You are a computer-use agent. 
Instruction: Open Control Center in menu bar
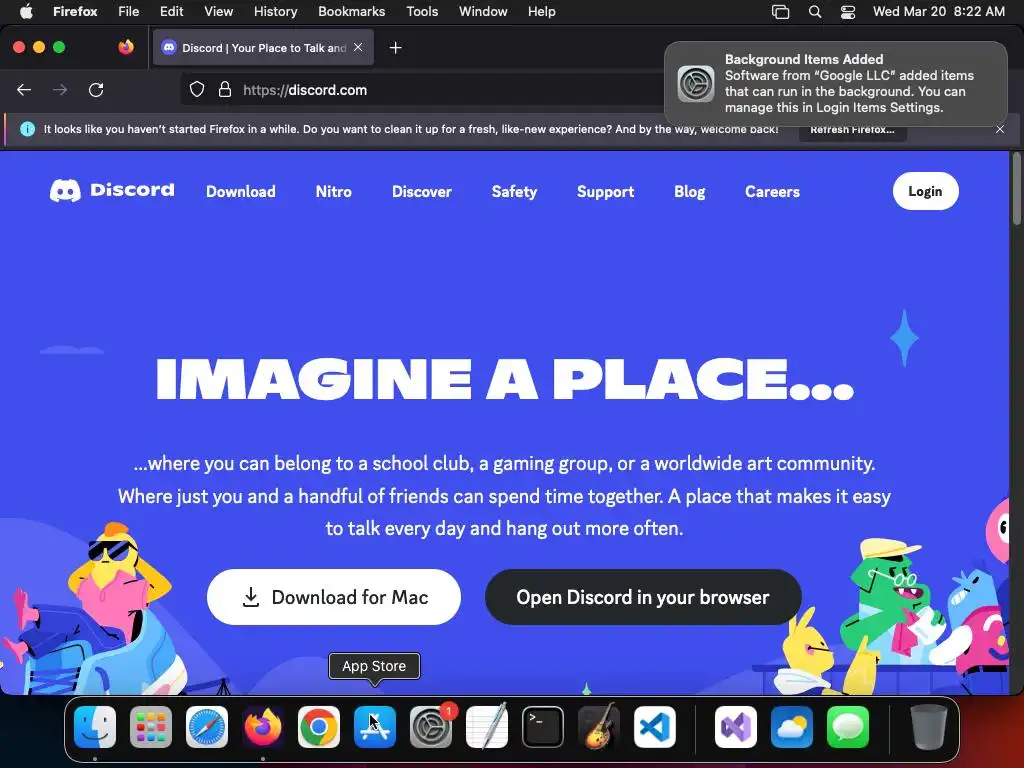(x=848, y=12)
